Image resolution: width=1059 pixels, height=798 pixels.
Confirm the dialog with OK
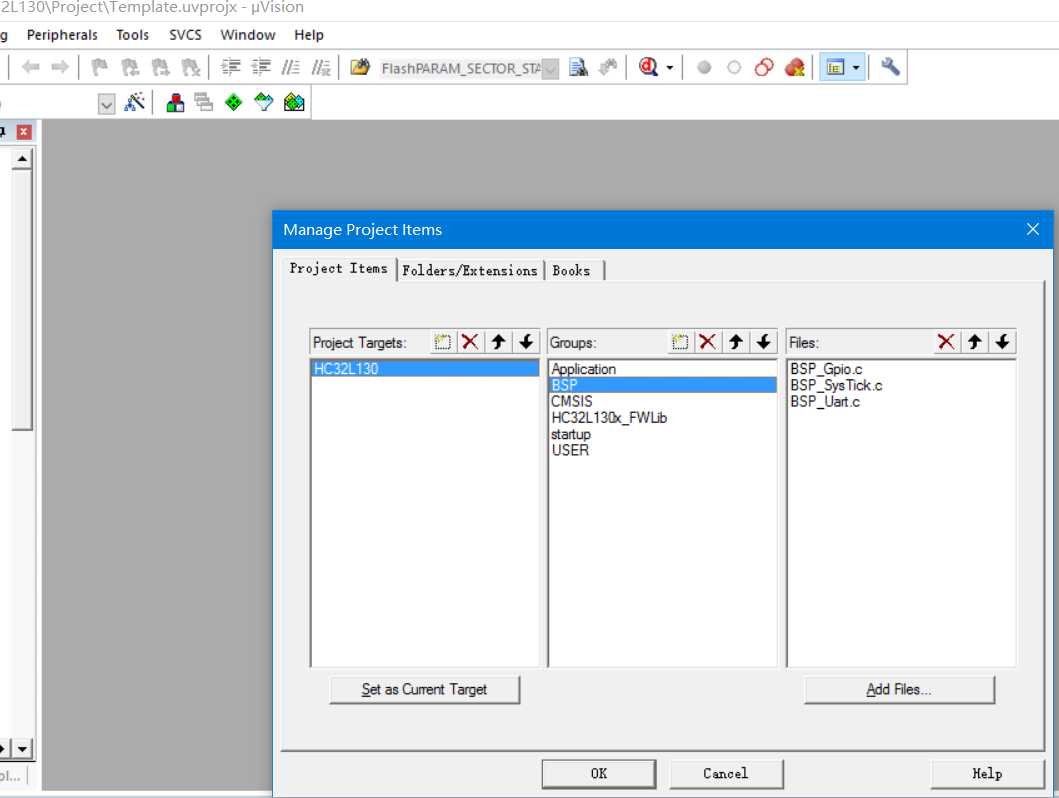pos(598,774)
